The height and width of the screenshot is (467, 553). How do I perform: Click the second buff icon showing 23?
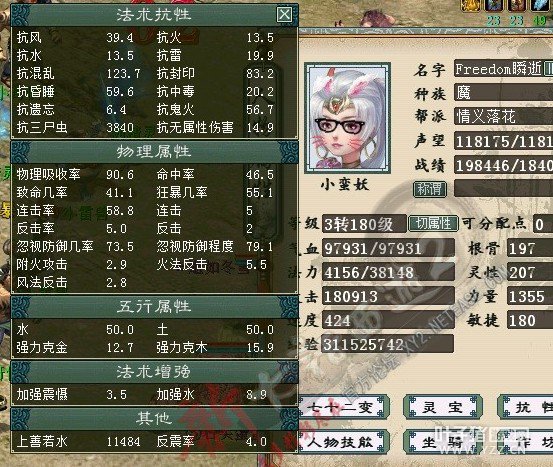(494, 5)
